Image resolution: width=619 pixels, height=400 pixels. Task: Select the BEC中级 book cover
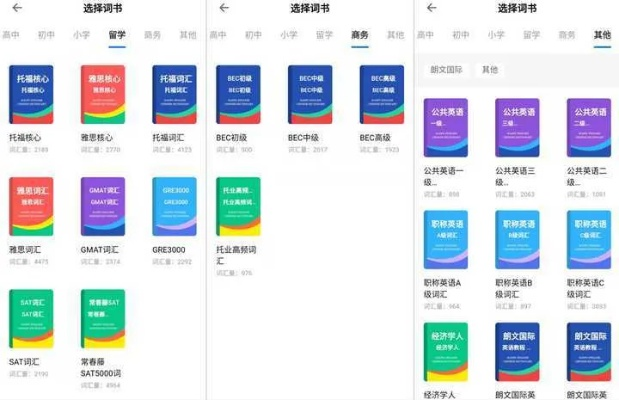click(x=310, y=94)
